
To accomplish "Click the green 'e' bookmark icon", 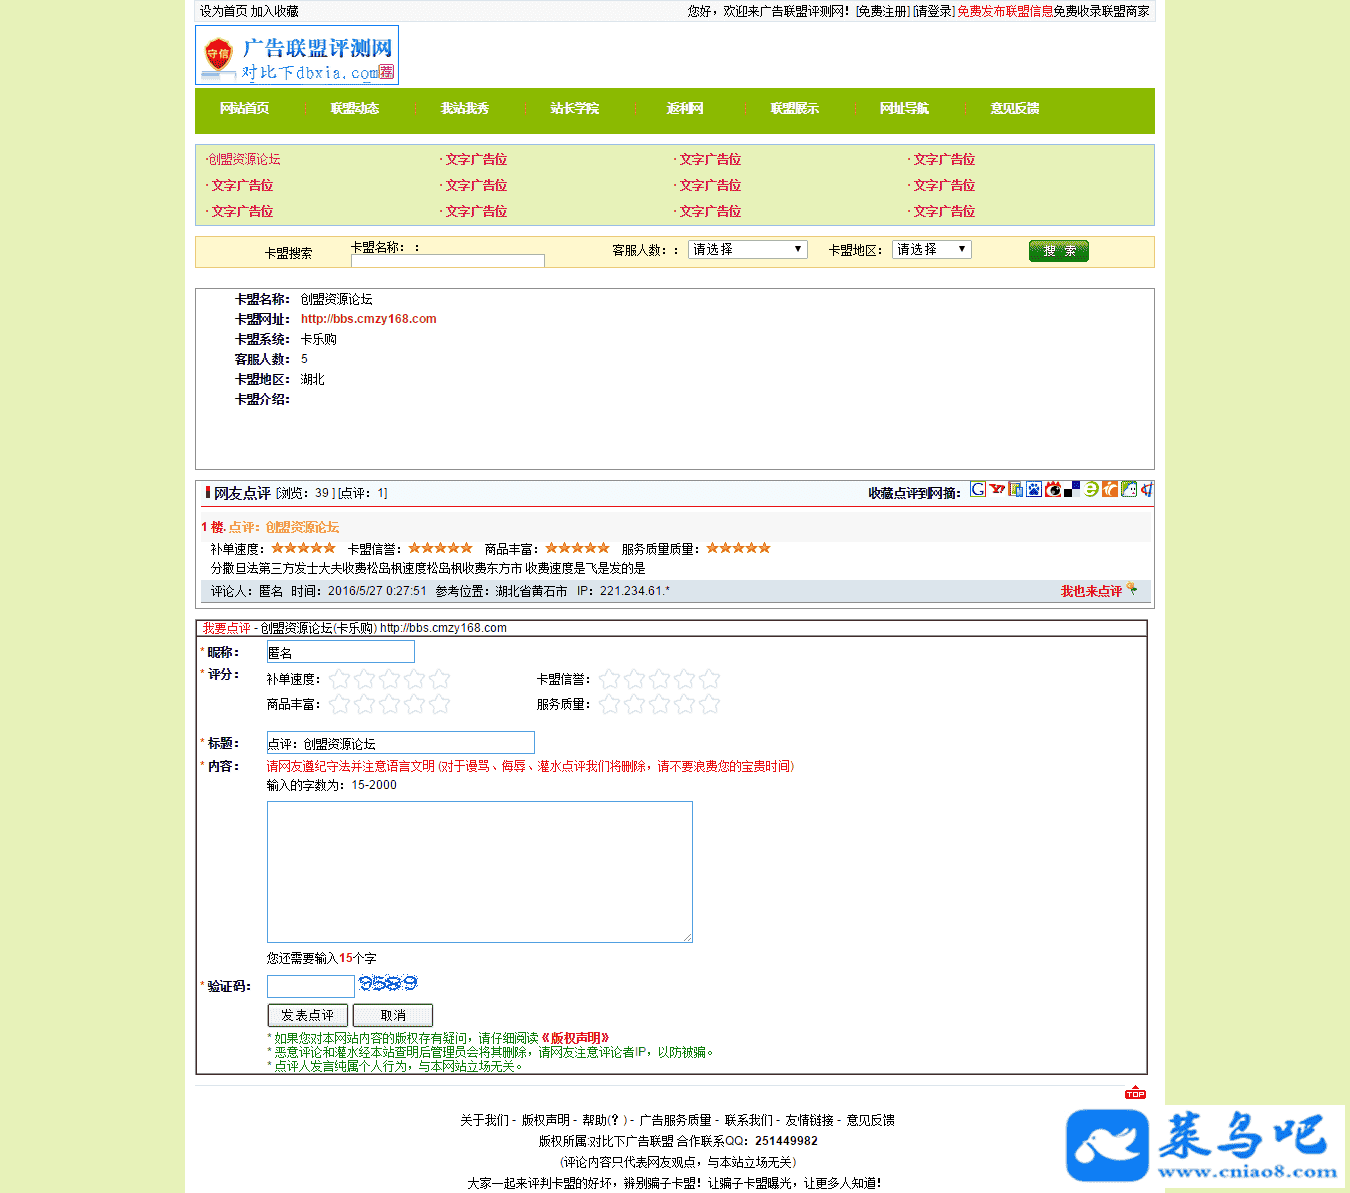I will 1091,489.
